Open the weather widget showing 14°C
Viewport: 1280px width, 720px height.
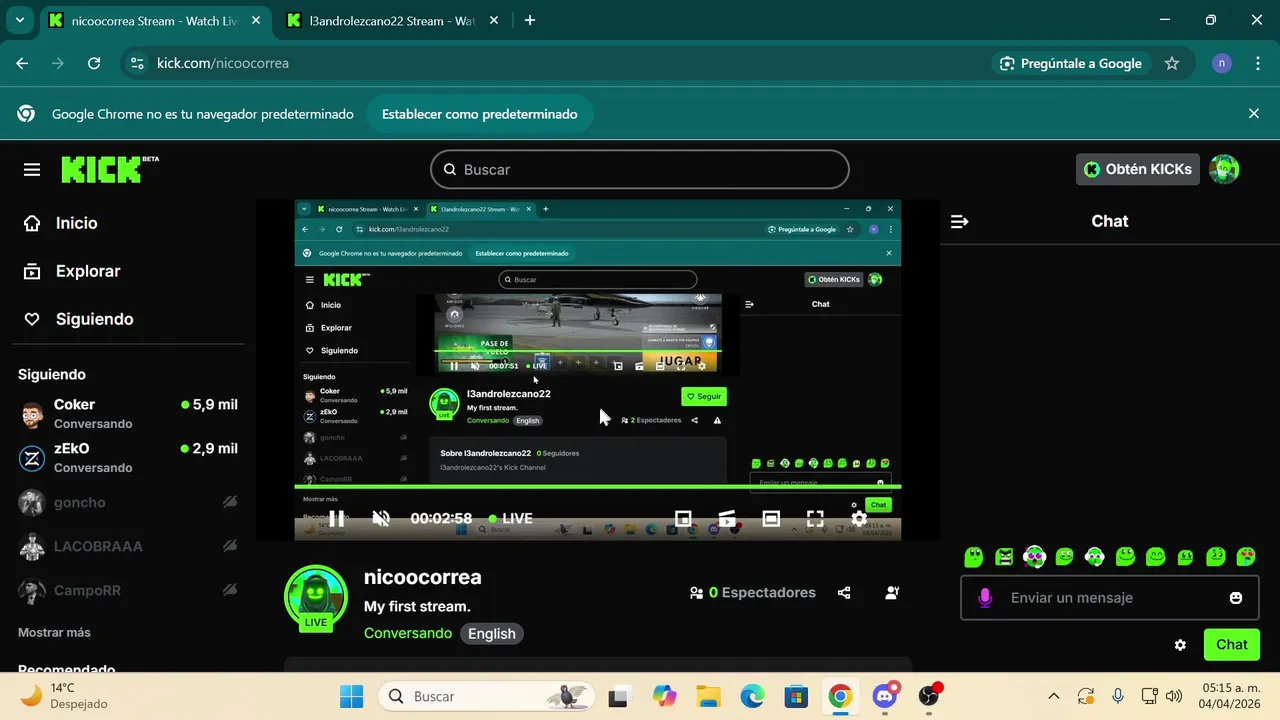(65, 696)
